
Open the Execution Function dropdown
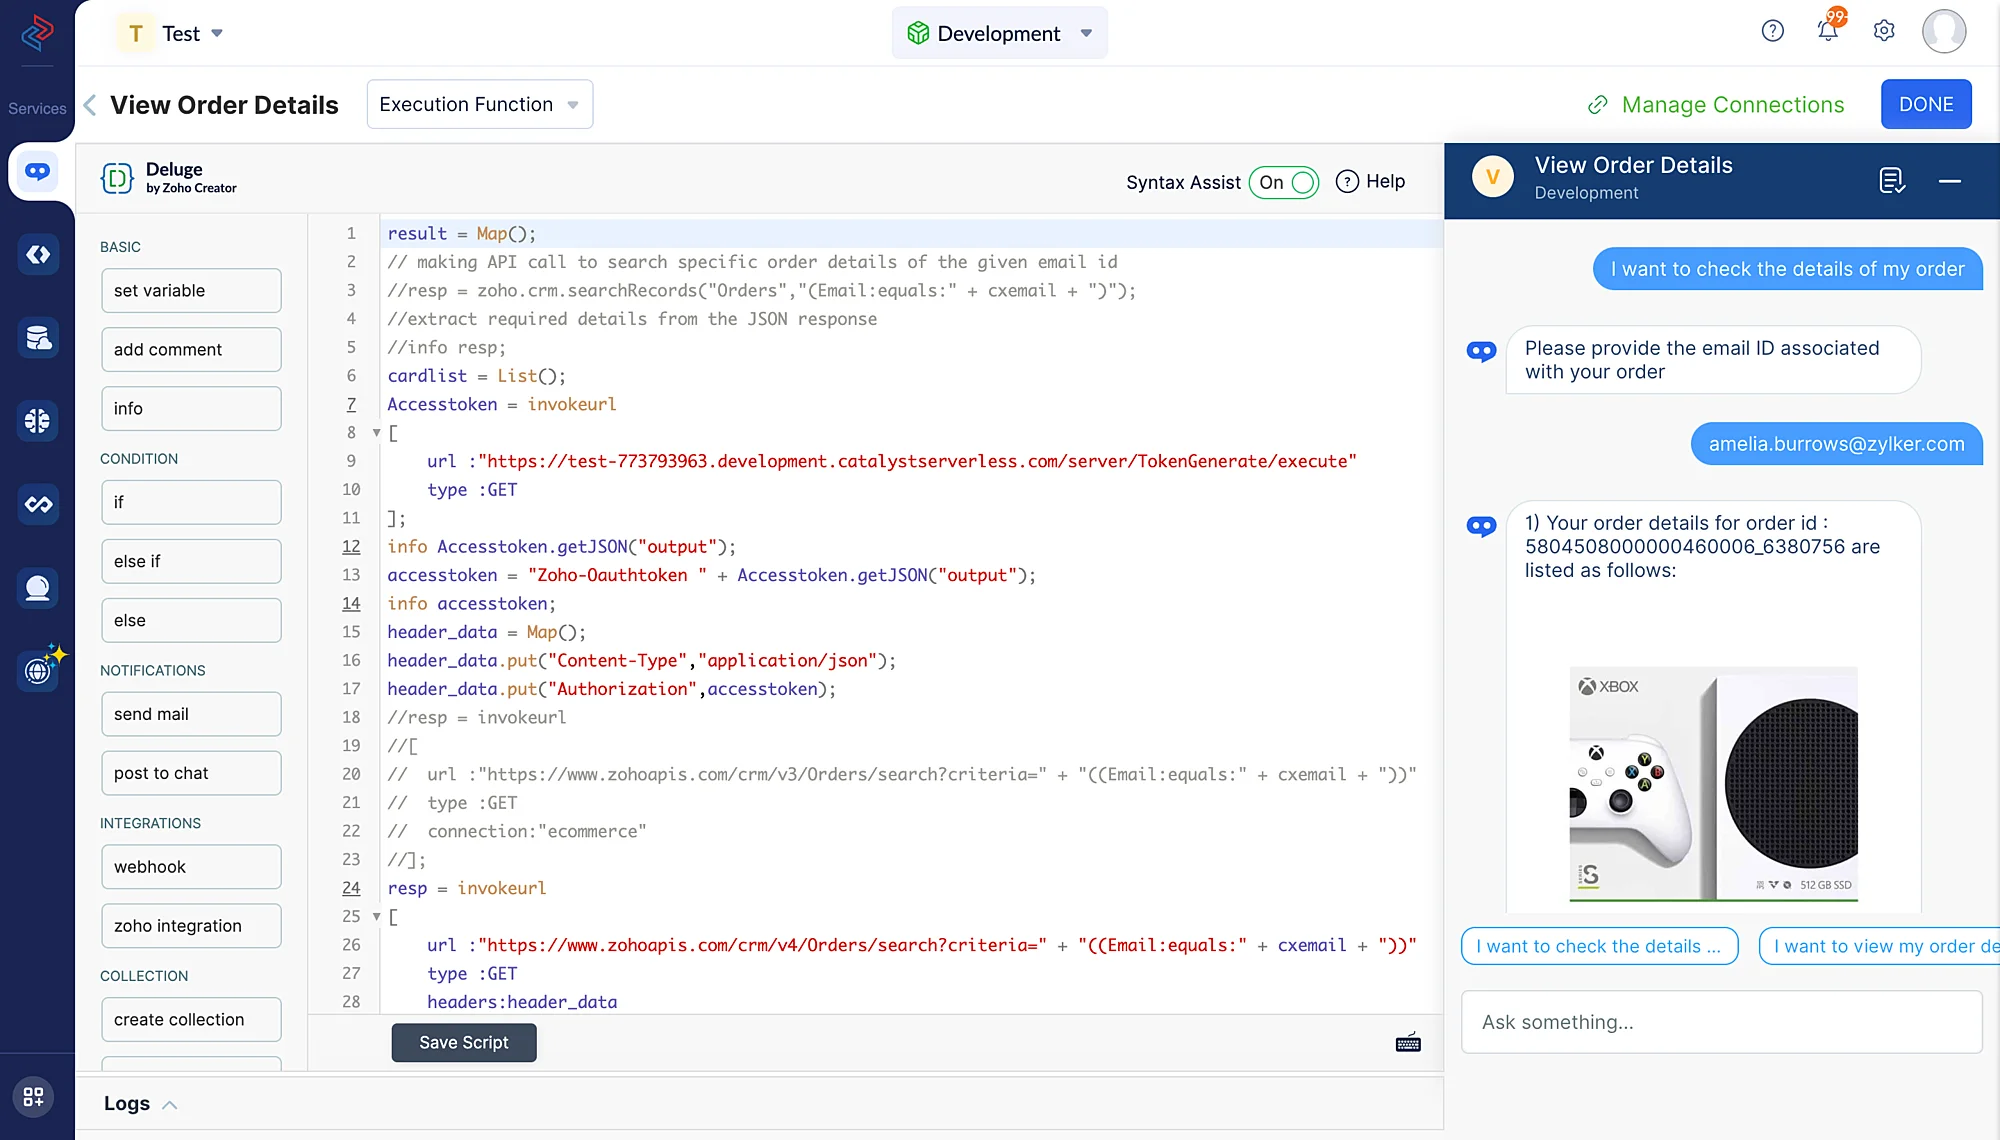pos(479,105)
